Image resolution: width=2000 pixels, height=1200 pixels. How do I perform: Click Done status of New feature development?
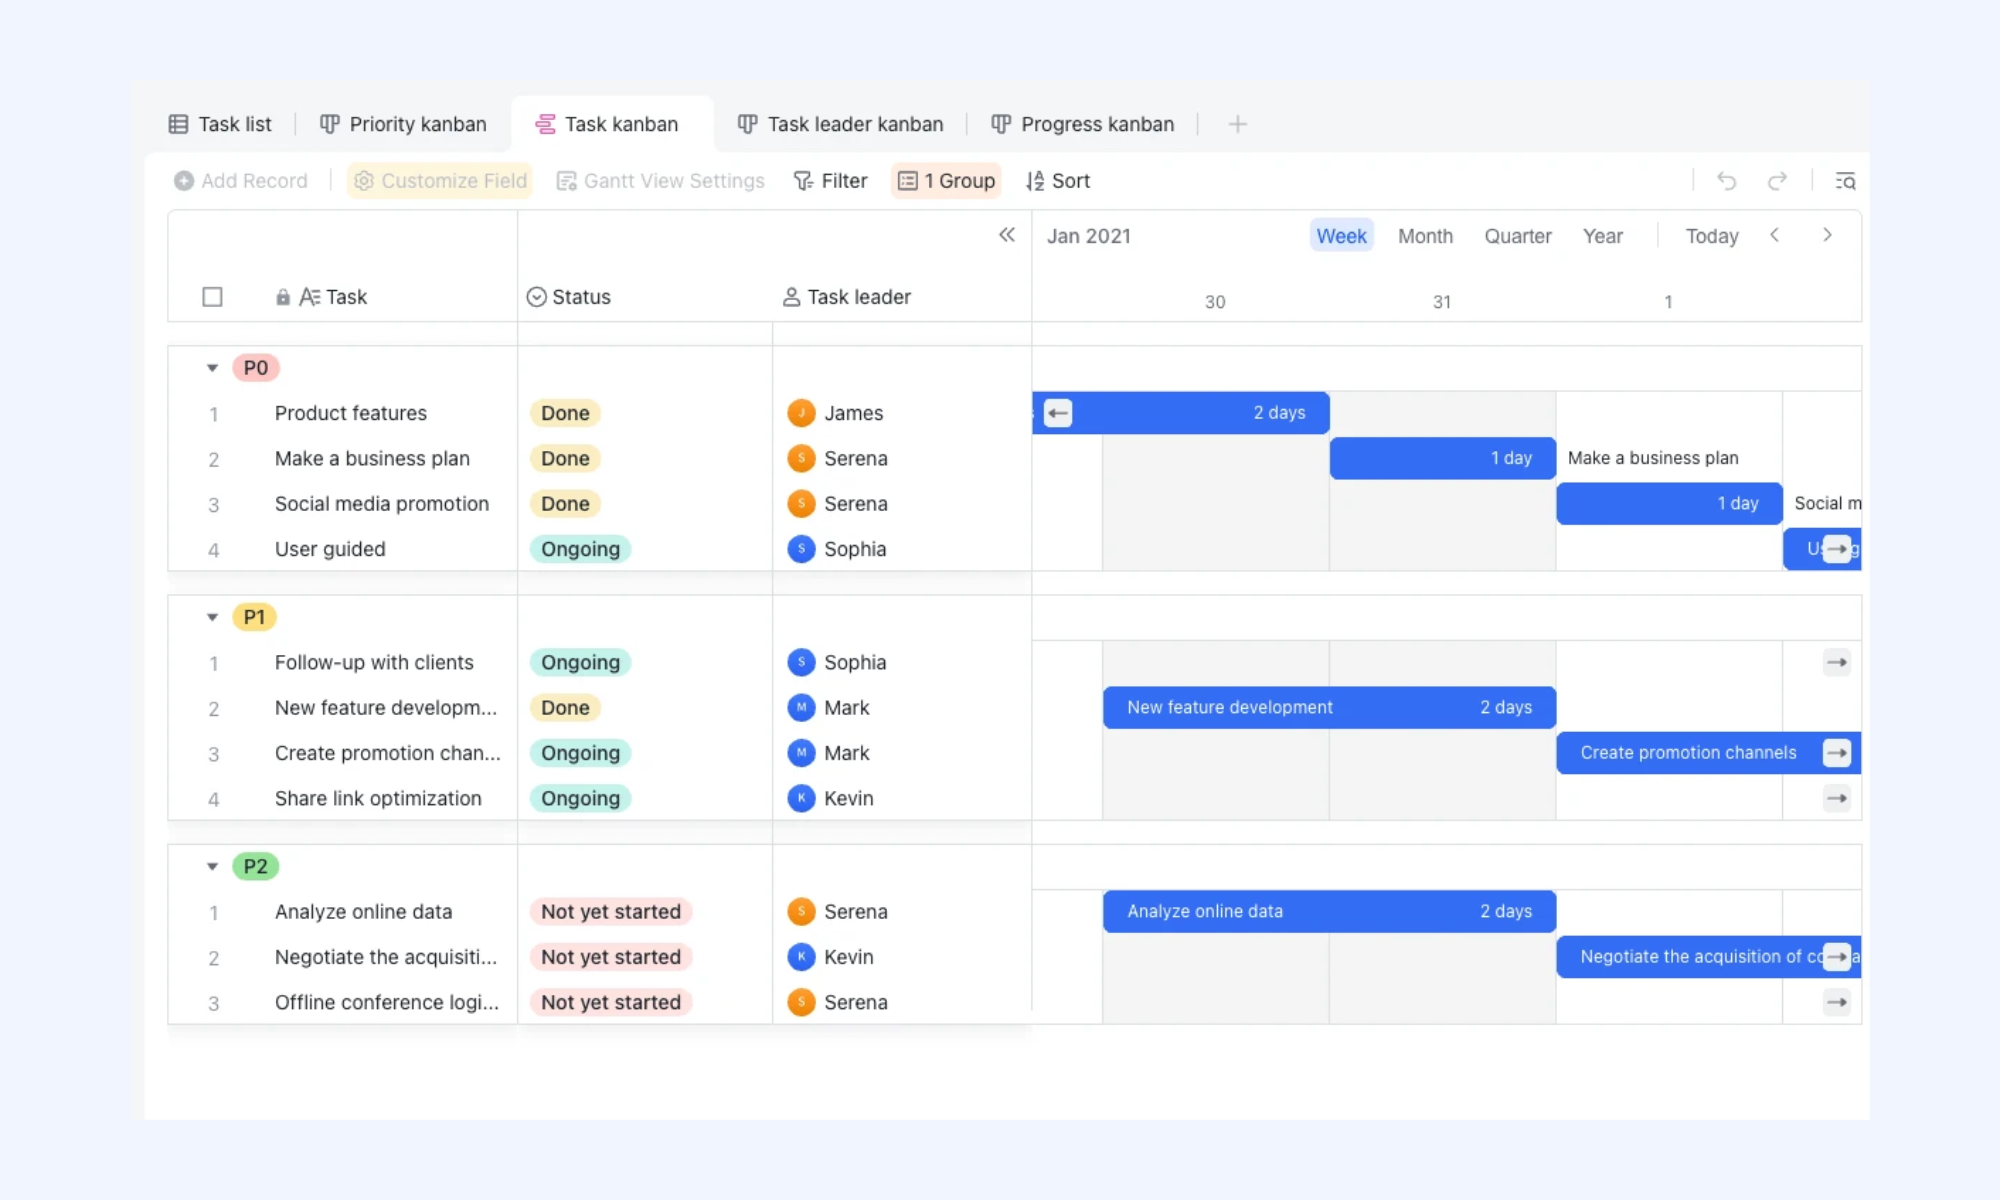(565, 708)
